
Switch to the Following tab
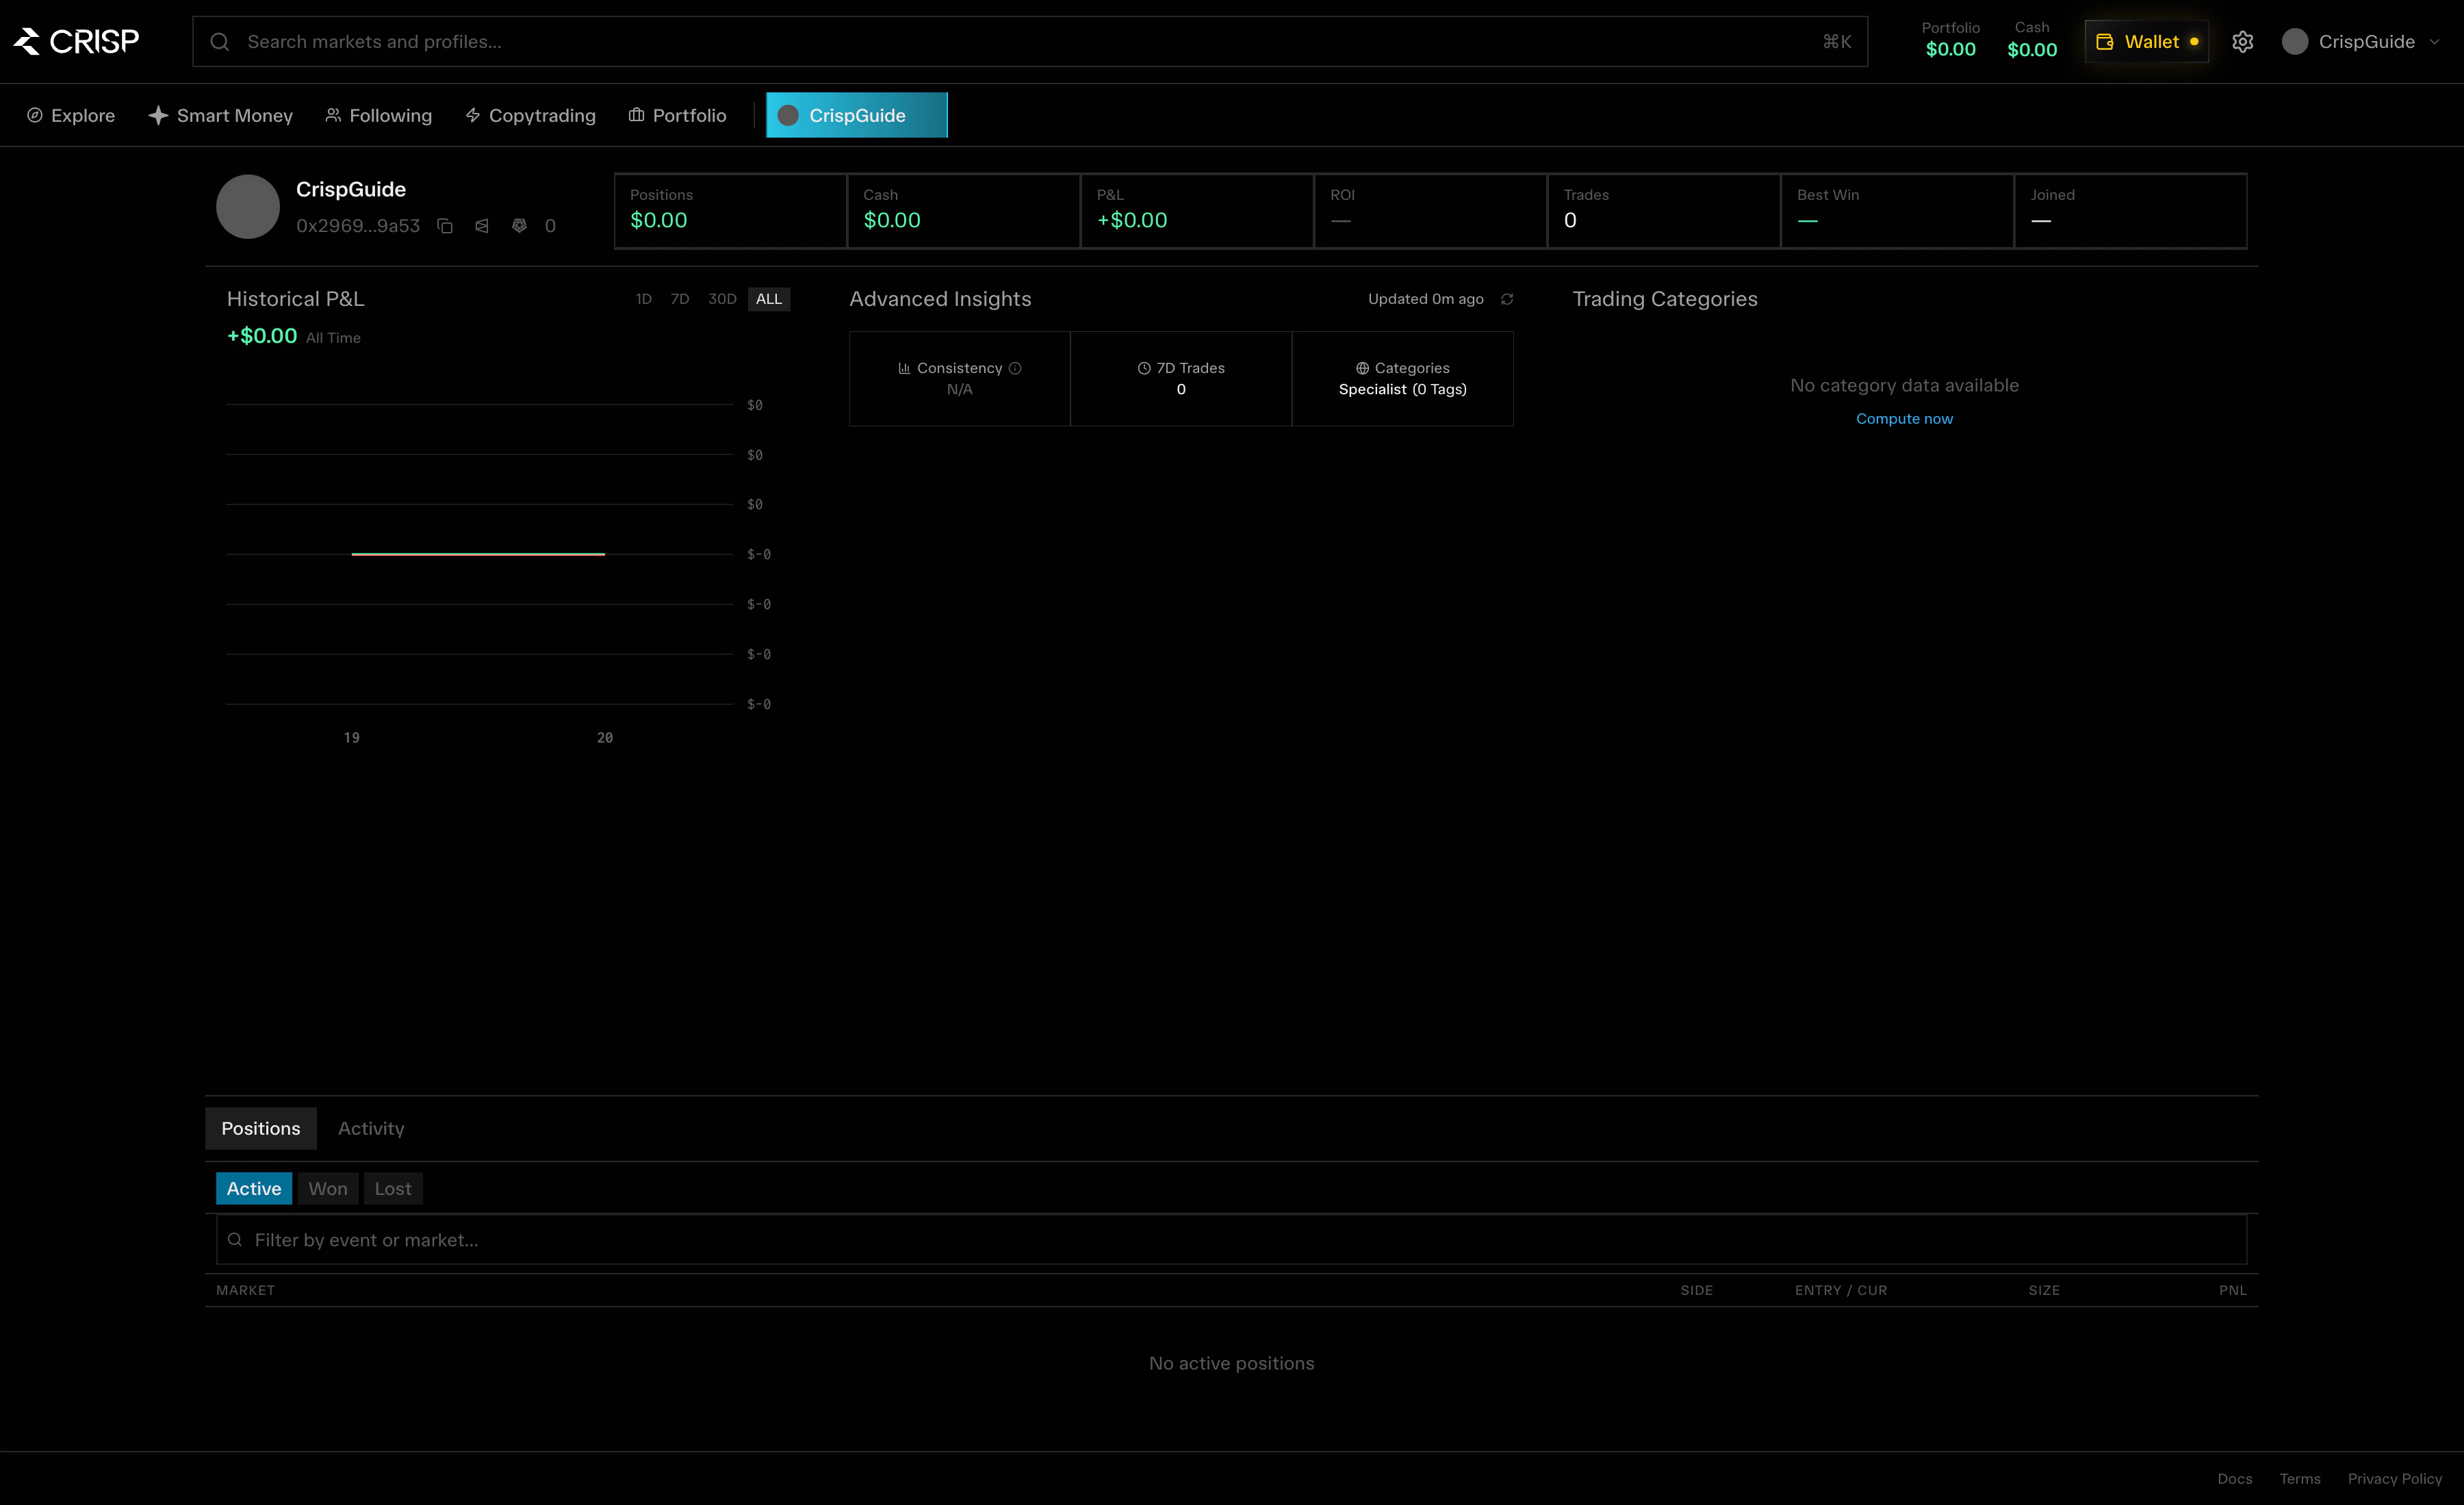tap(379, 115)
